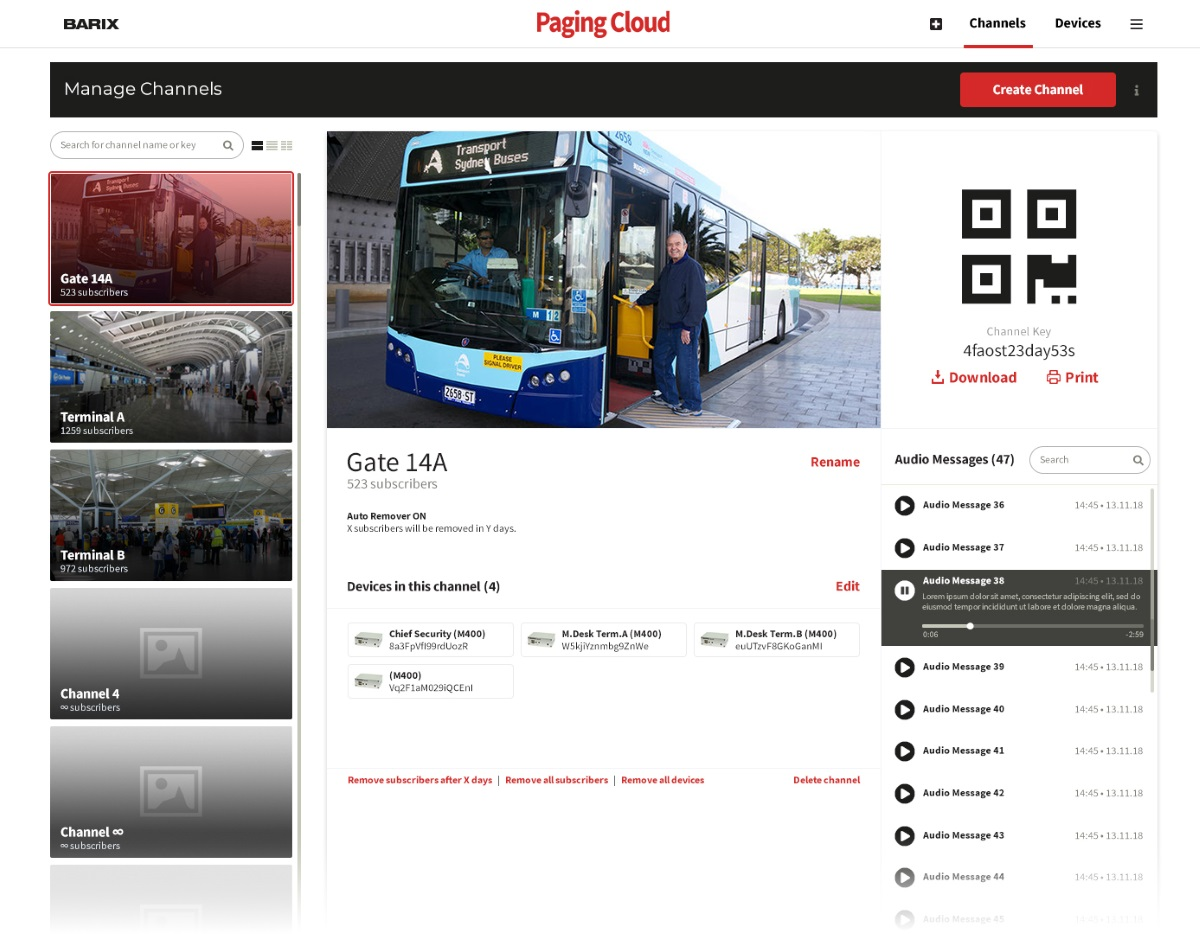The width and height of the screenshot is (1200, 934).
Task: Edit devices in this channel
Action: [847, 586]
